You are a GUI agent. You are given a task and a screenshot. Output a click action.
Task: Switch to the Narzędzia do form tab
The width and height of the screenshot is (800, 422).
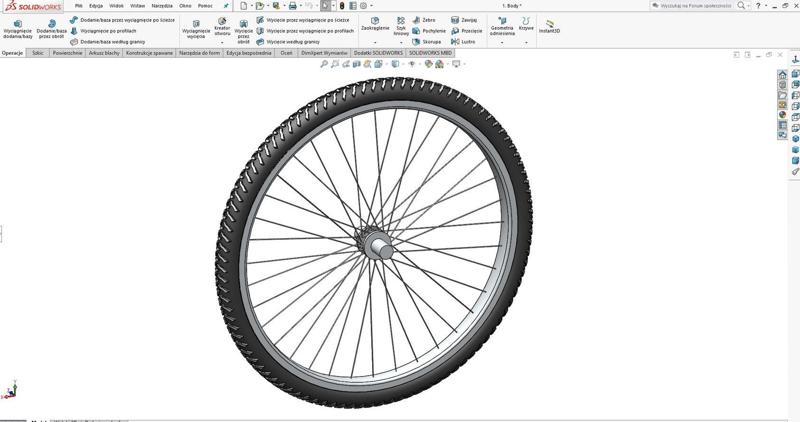click(x=199, y=53)
